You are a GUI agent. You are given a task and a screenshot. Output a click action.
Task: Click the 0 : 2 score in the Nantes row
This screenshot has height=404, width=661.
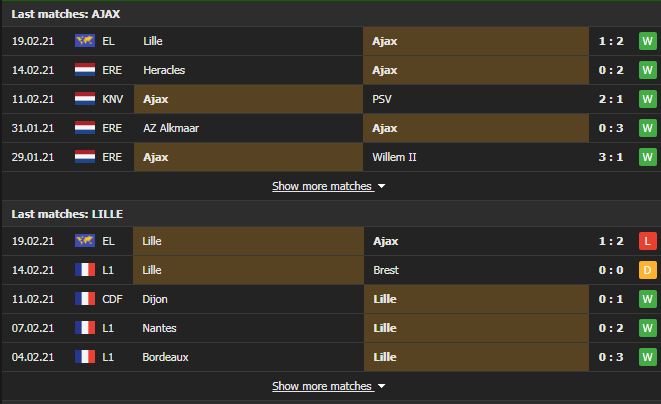click(x=611, y=328)
